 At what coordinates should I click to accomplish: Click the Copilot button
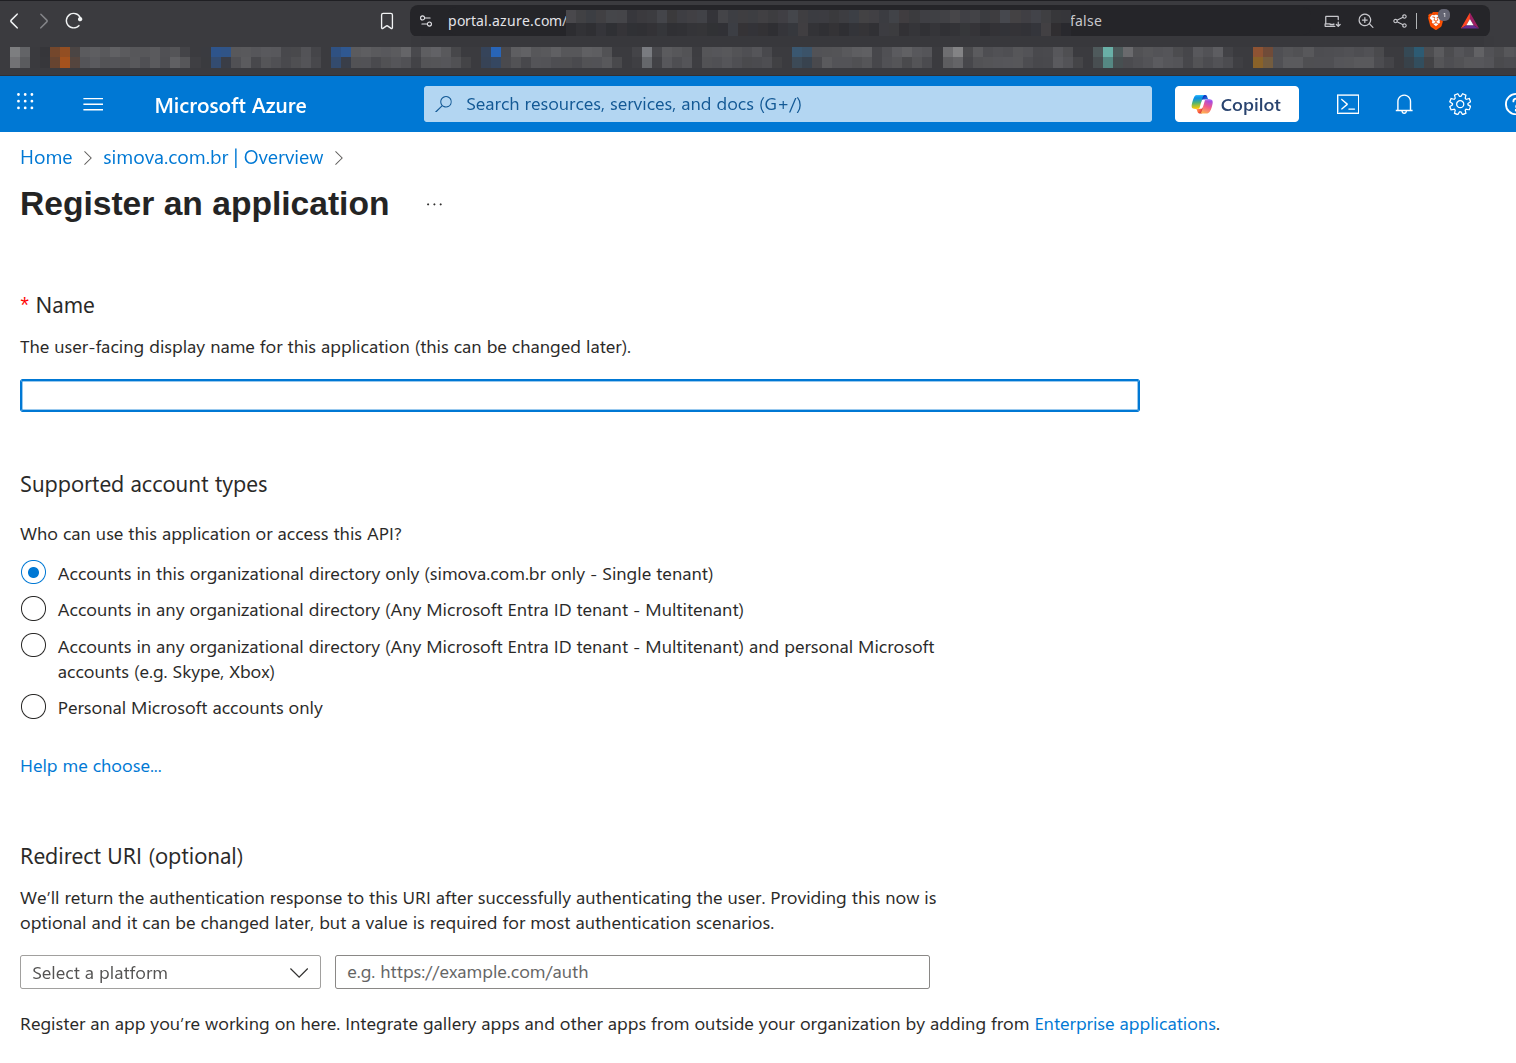click(1236, 104)
